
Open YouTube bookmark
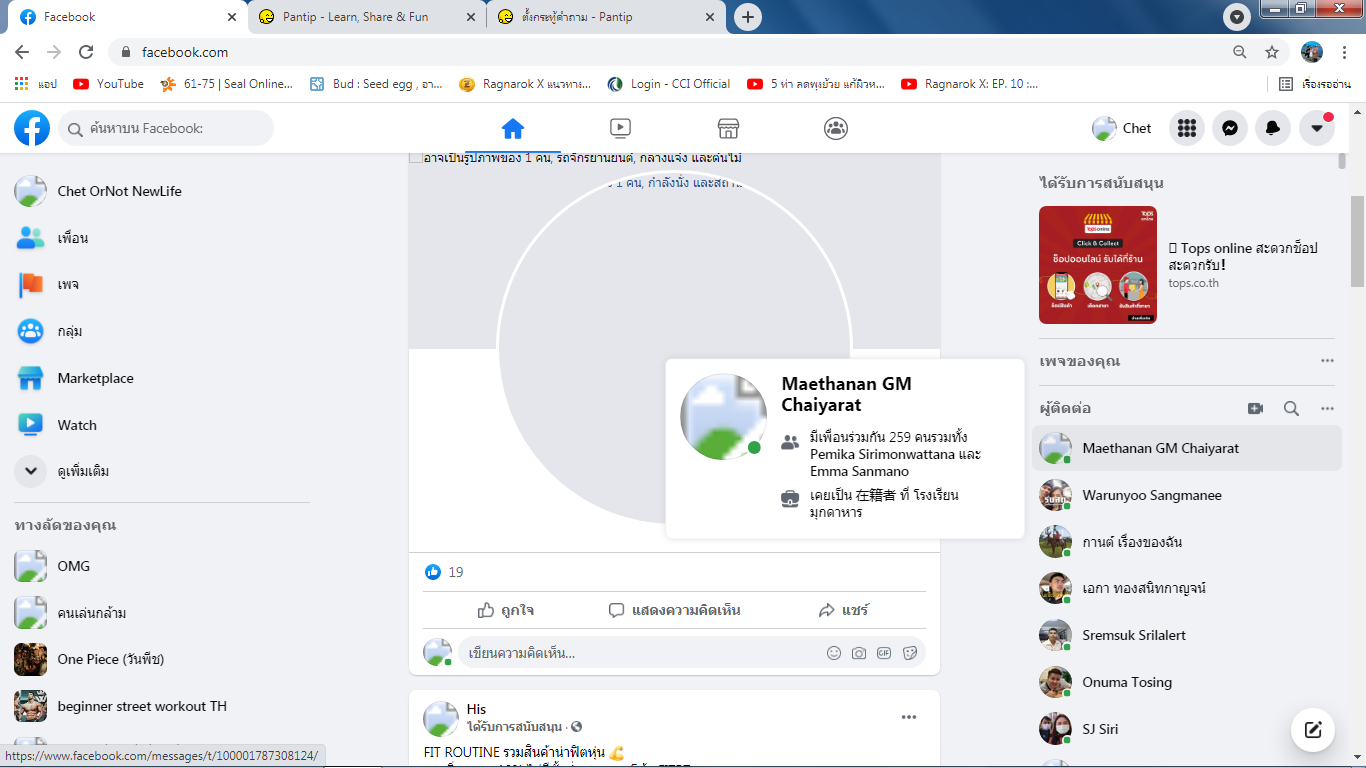(109, 84)
